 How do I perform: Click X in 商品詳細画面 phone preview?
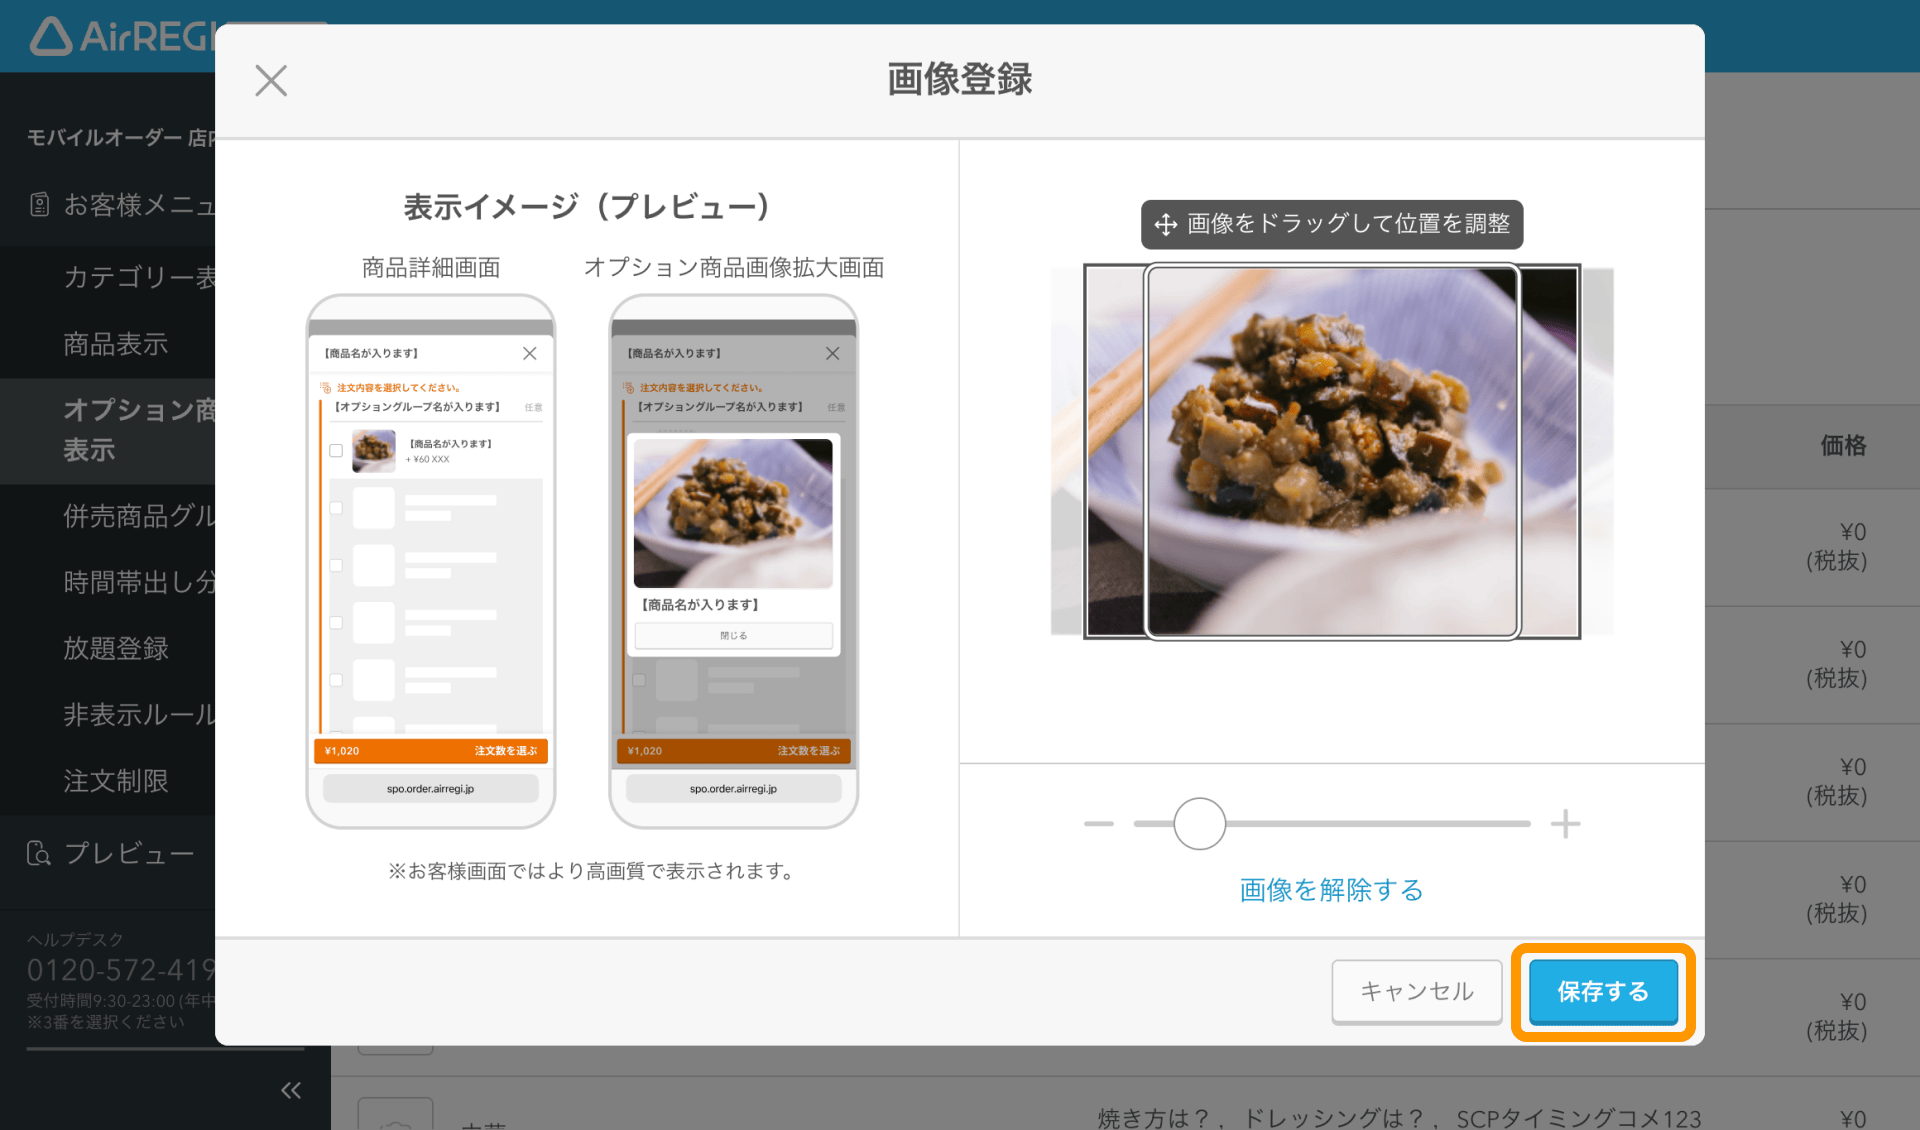530,353
